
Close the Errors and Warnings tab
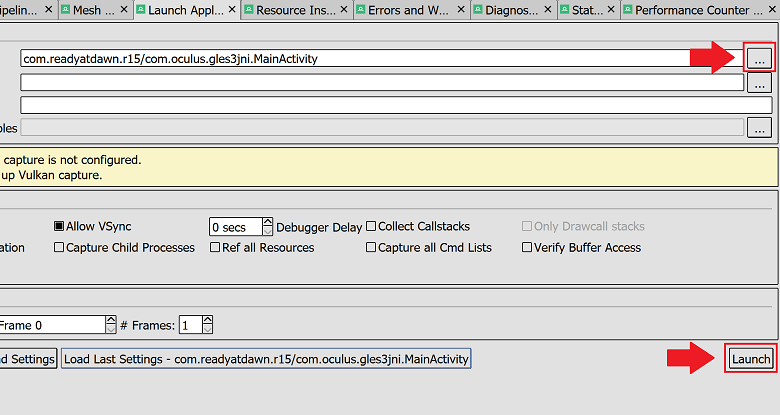point(463,11)
